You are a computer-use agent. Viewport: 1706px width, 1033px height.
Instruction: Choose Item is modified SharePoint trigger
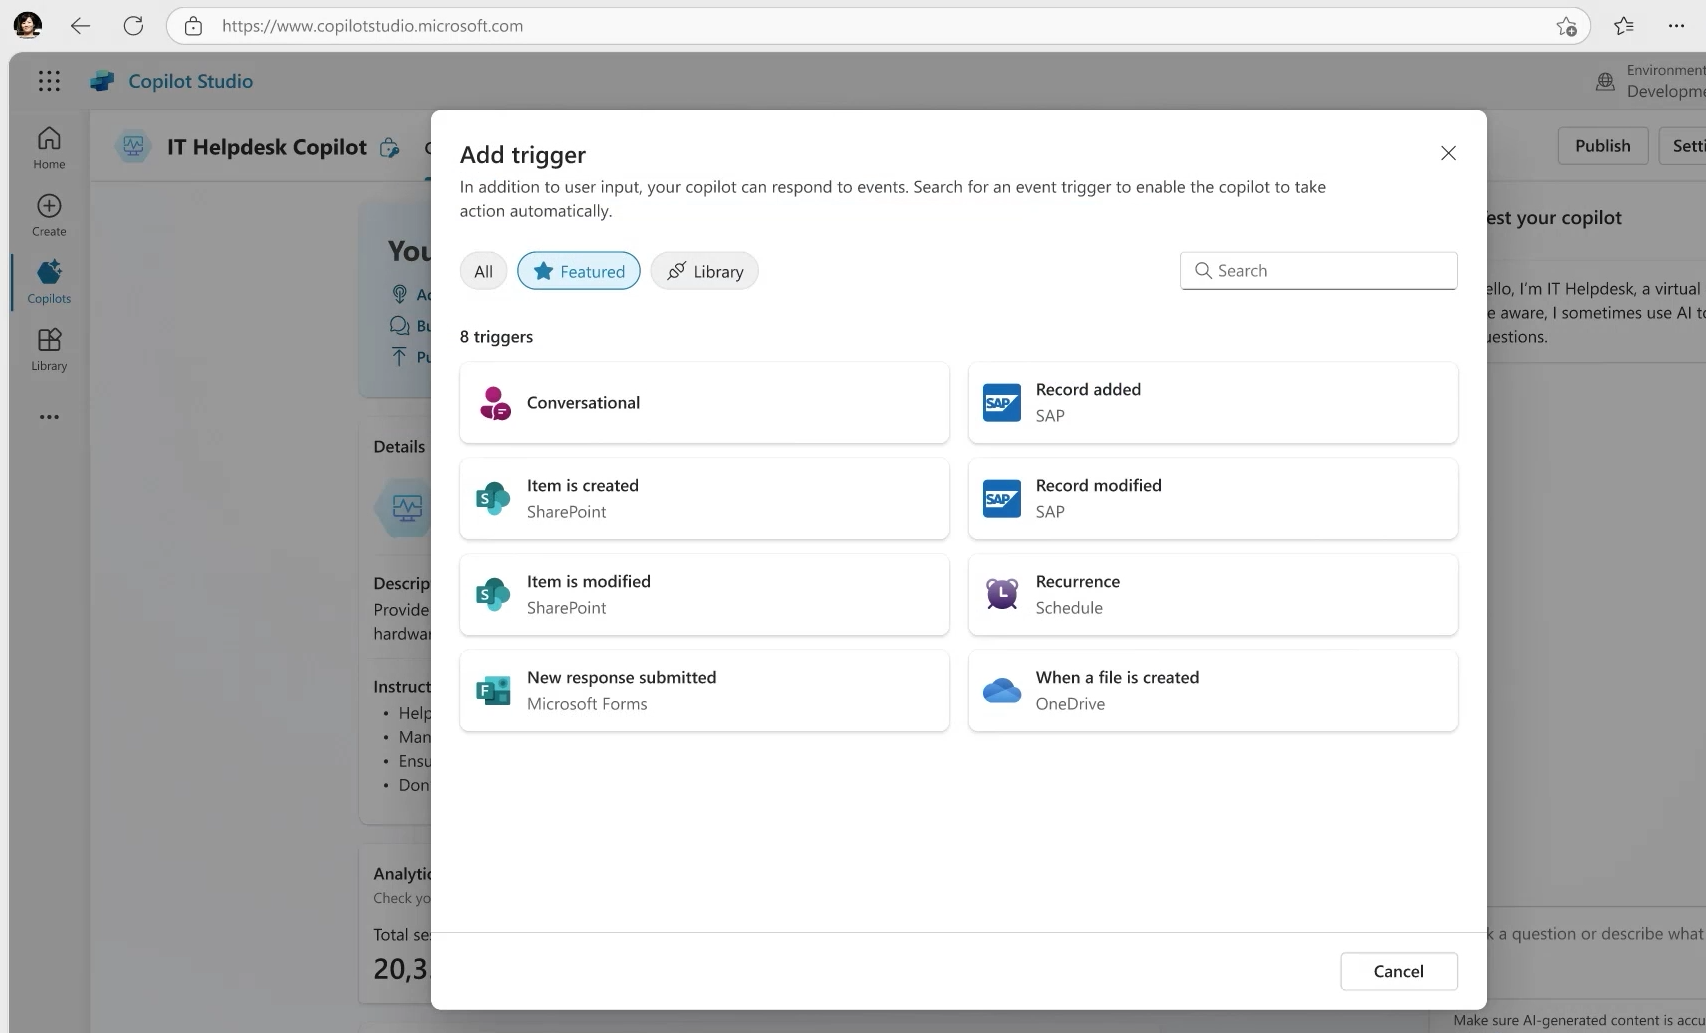[705, 595]
